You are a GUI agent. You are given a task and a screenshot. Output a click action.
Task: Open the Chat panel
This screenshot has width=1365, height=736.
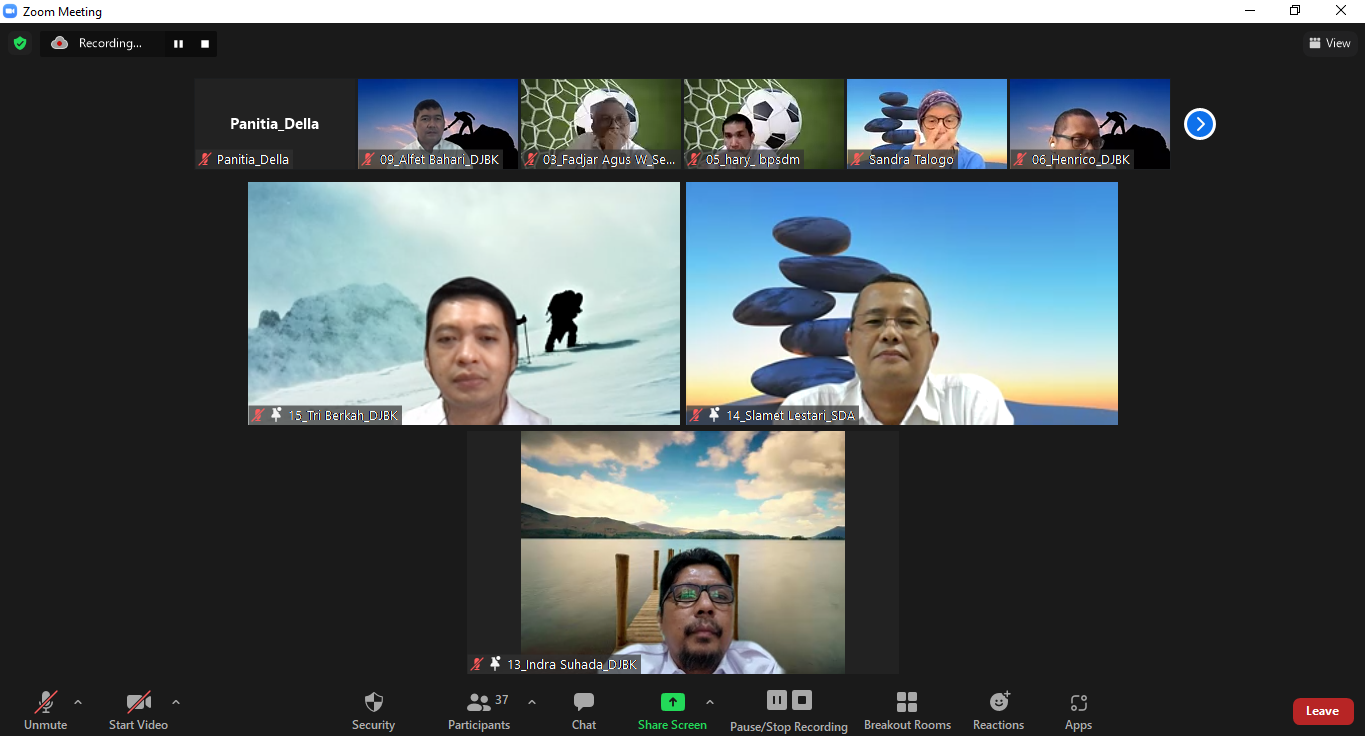(x=584, y=711)
